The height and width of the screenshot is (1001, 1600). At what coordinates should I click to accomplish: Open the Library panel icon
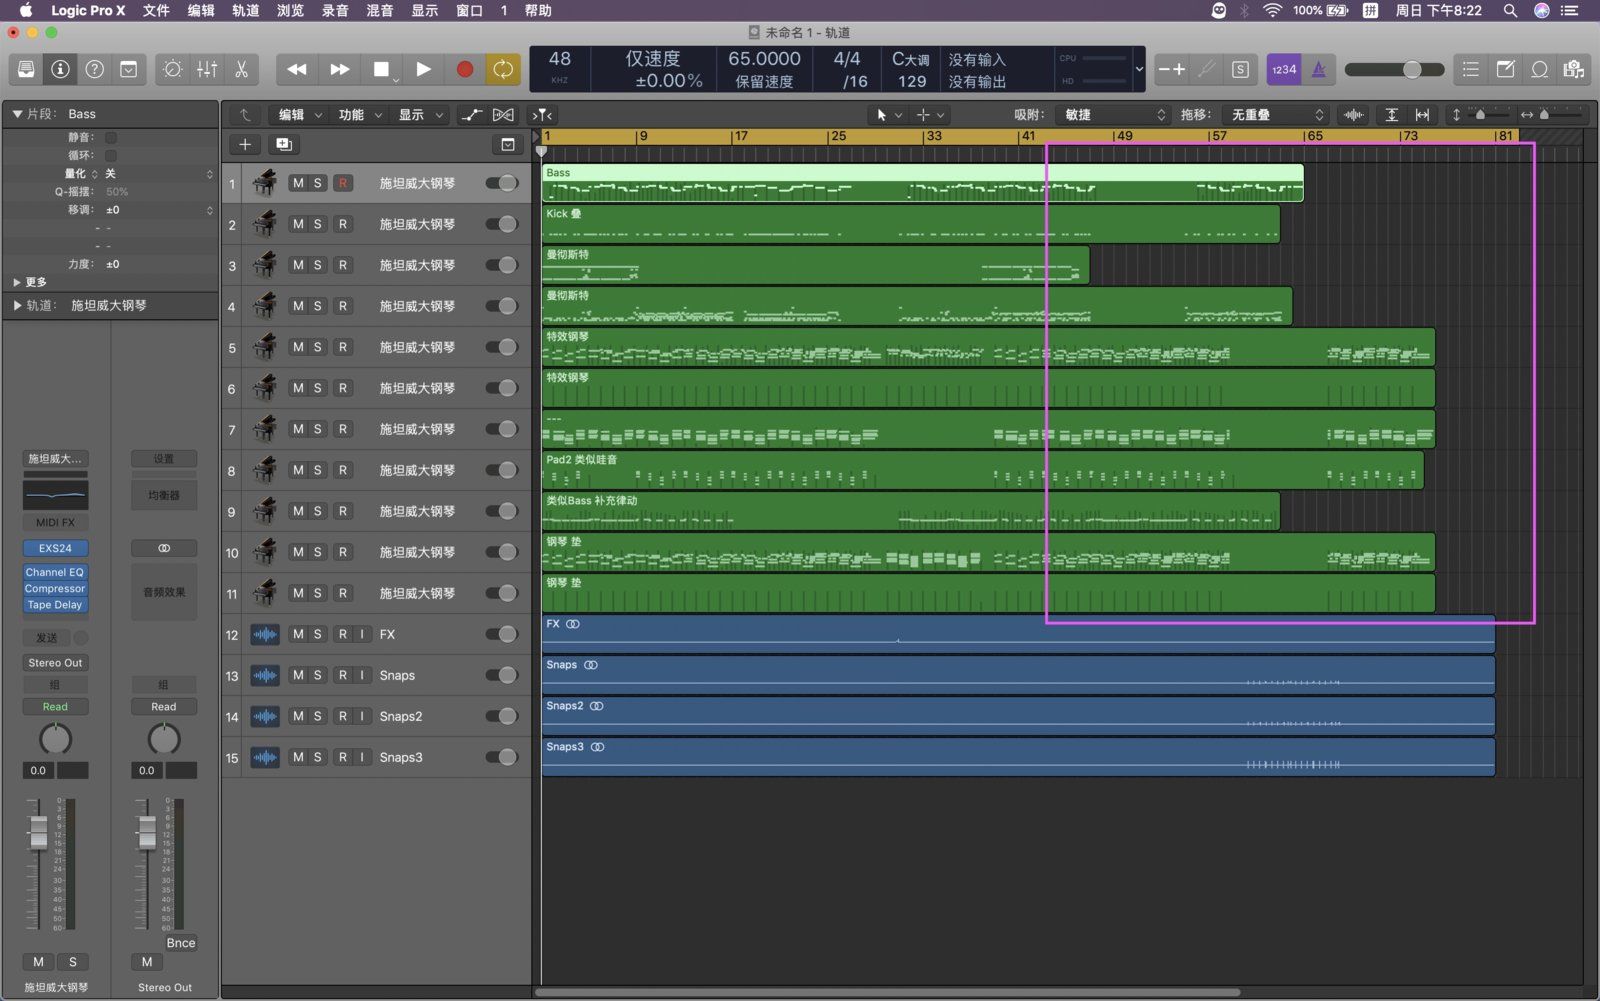27,69
